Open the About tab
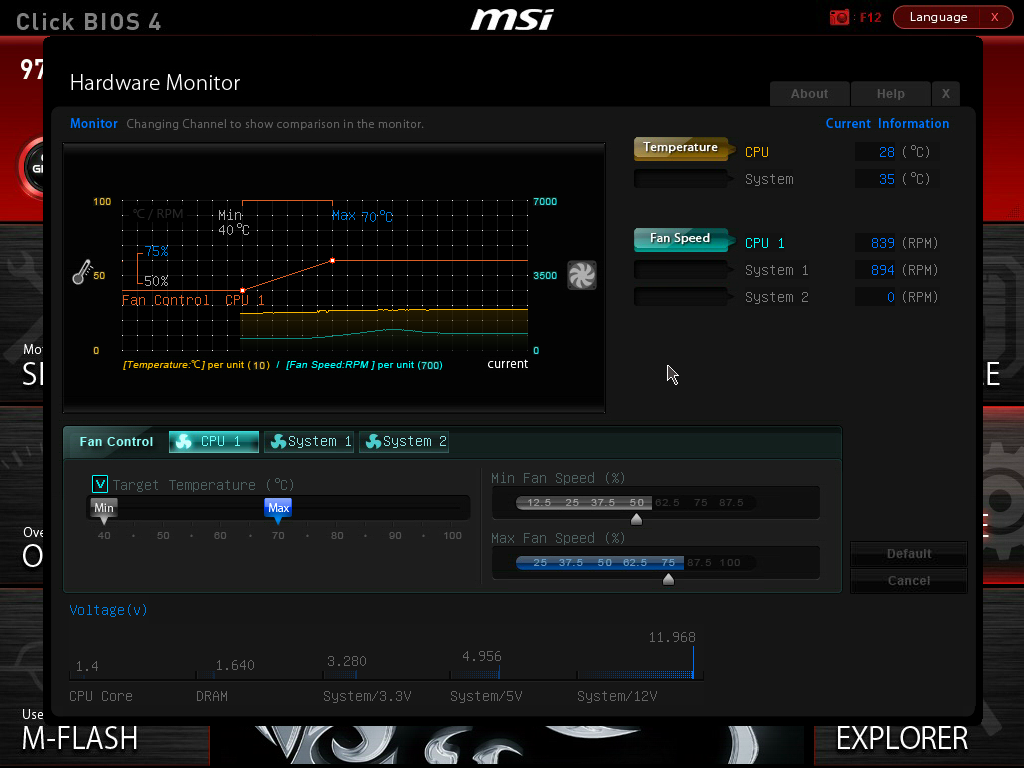The height and width of the screenshot is (768, 1024). click(809, 93)
